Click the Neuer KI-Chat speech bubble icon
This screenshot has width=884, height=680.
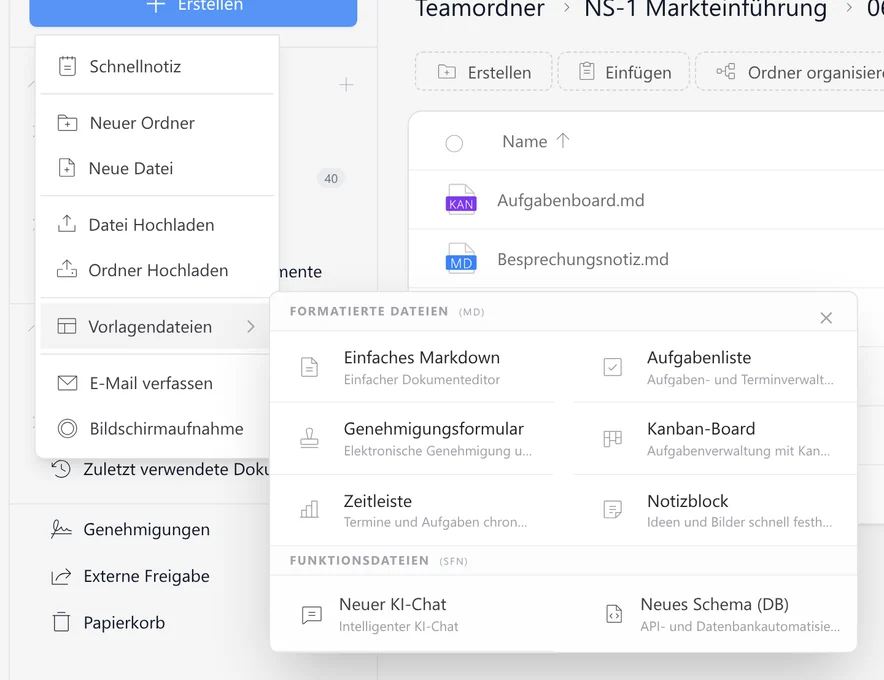(x=311, y=615)
